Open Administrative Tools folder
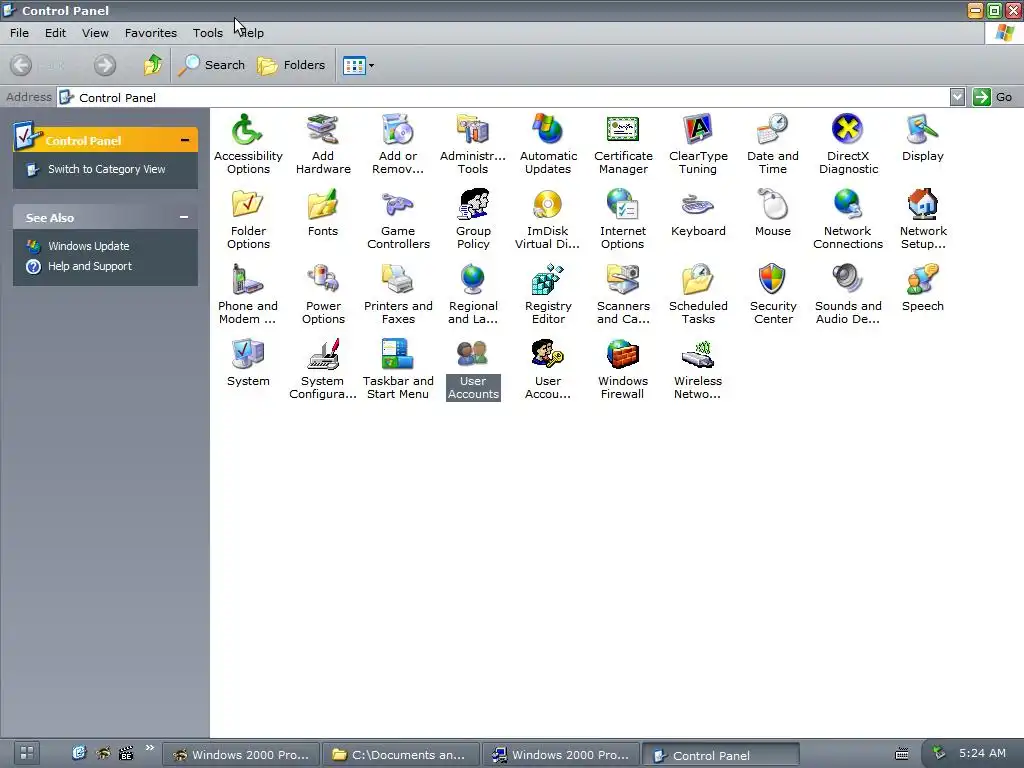The width and height of the screenshot is (1024, 768). [x=473, y=144]
